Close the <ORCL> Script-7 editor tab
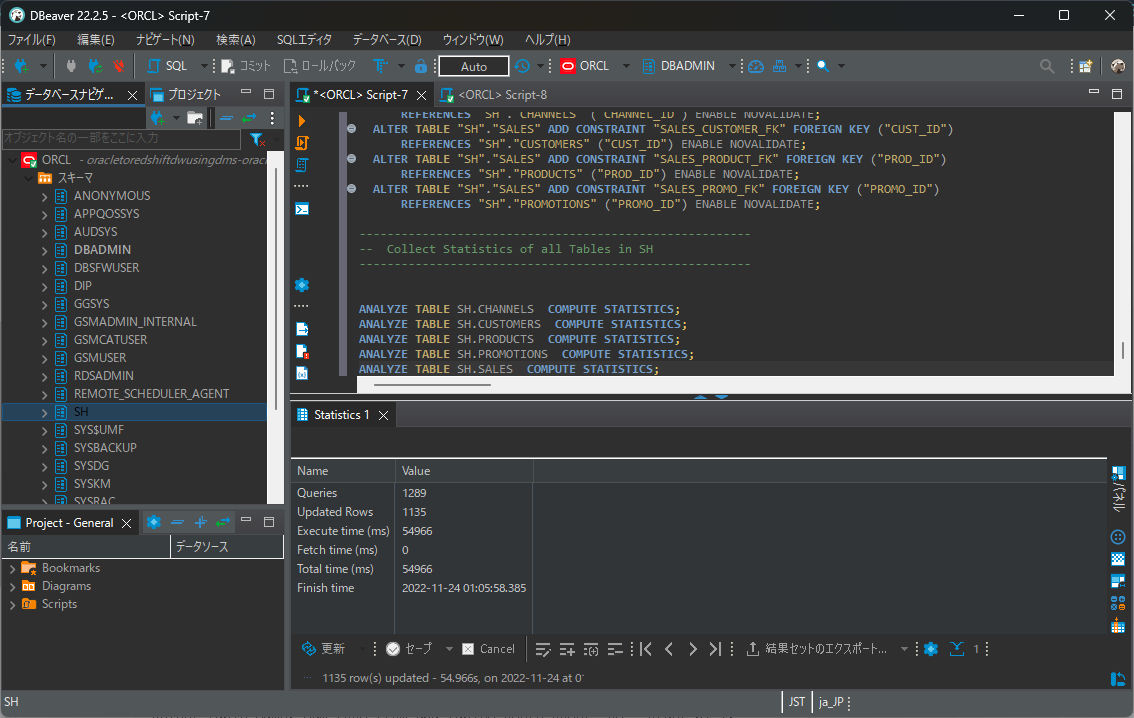This screenshot has height=718, width=1134. (422, 95)
